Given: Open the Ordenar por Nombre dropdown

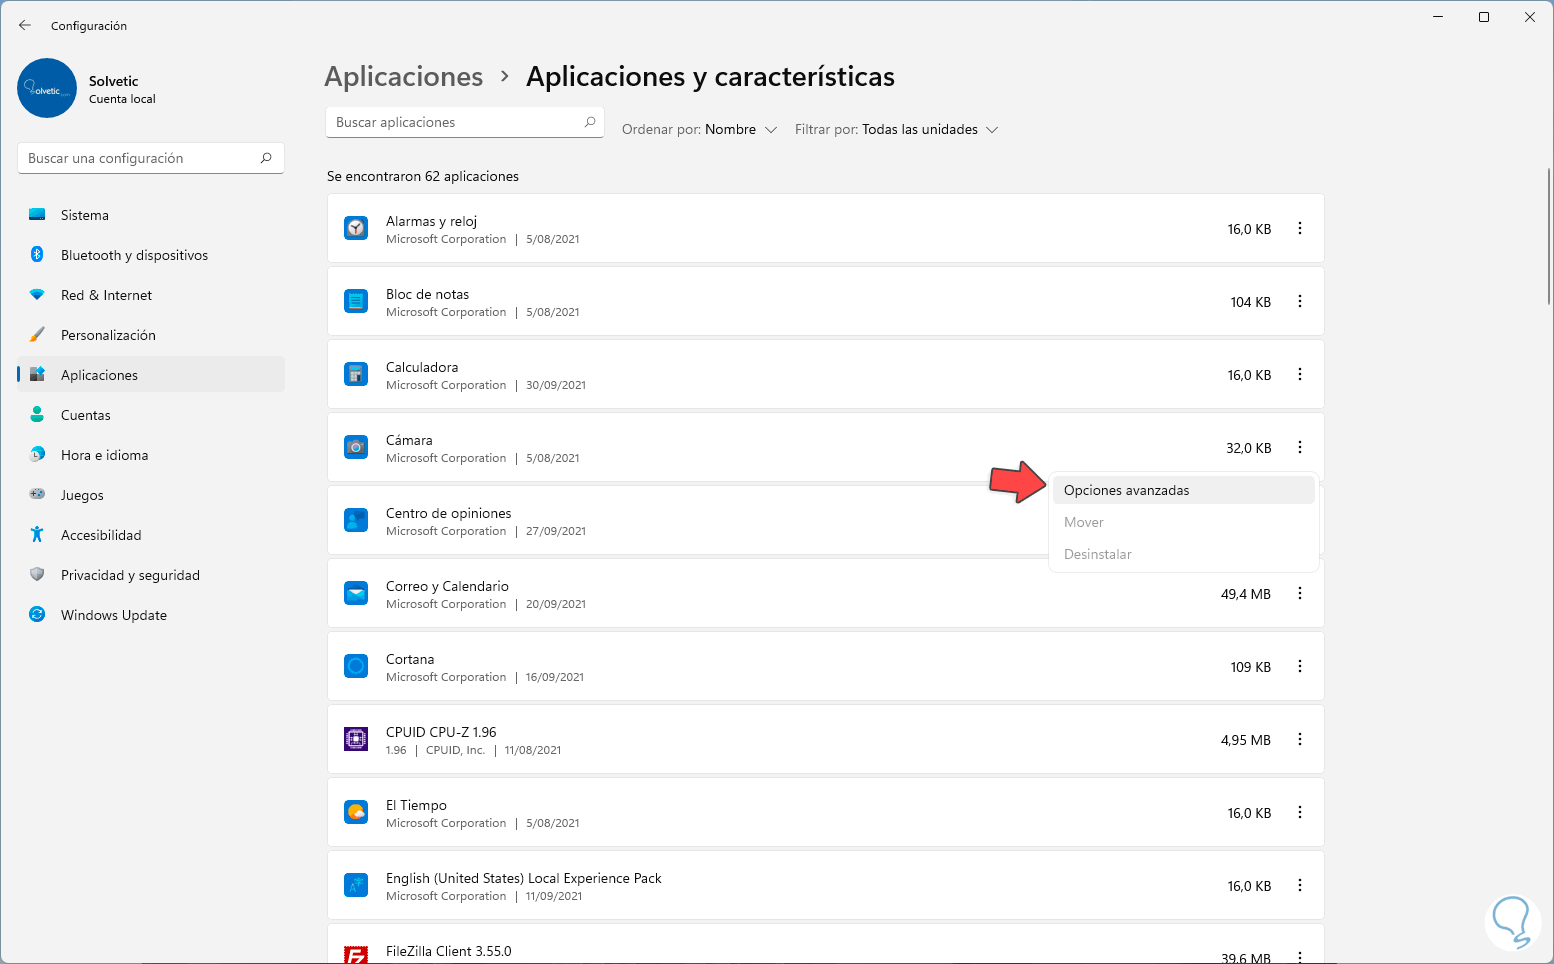Looking at the screenshot, I should pos(699,129).
